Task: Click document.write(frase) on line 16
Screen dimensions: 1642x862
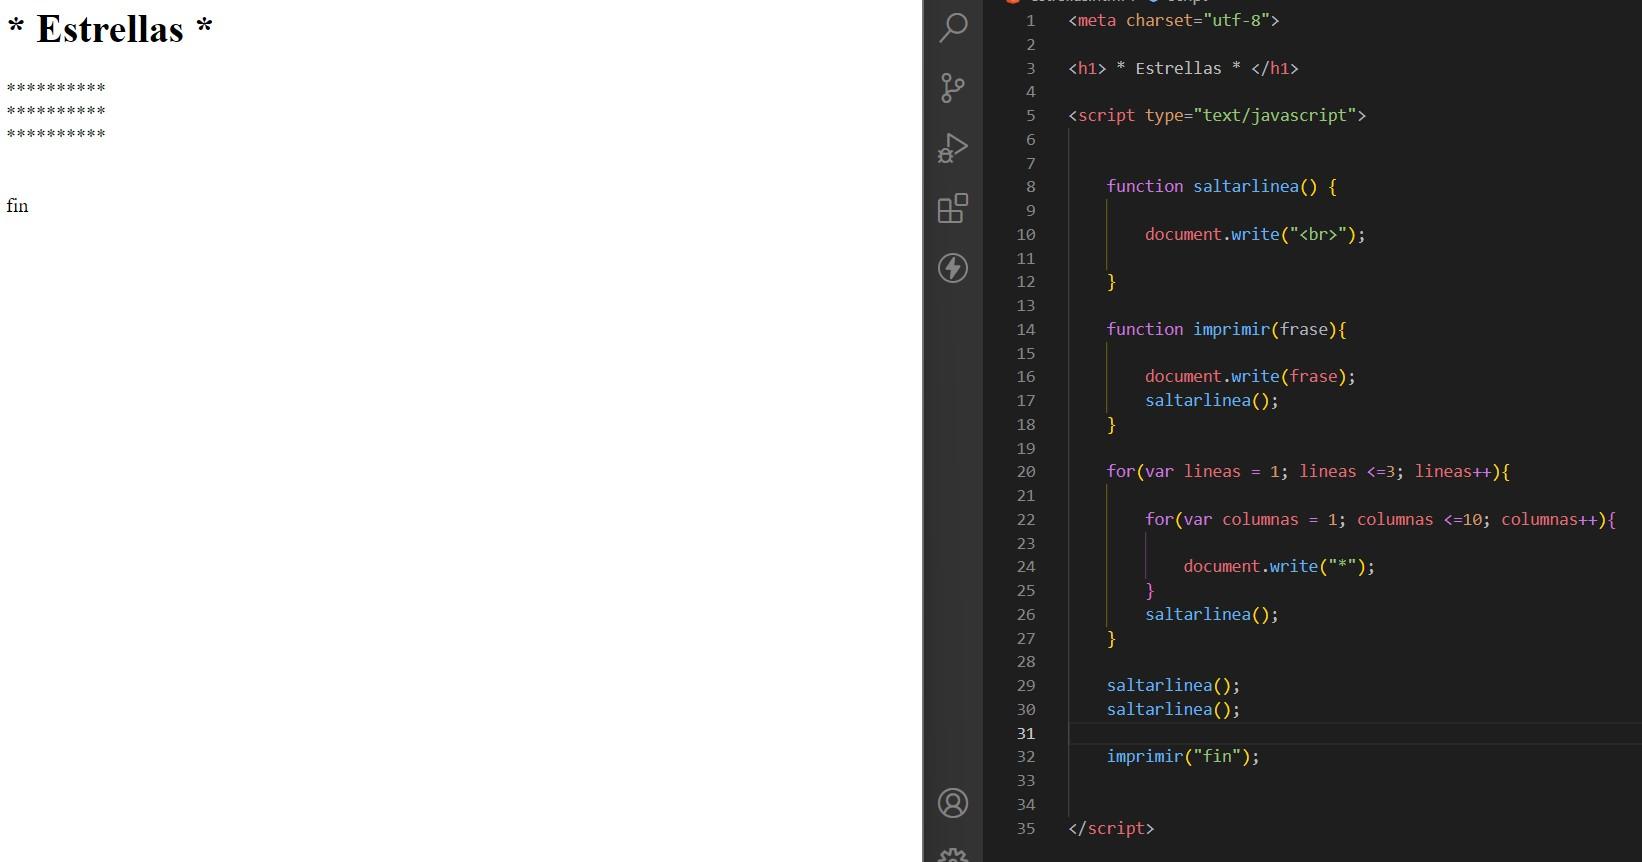Action: [1250, 376]
